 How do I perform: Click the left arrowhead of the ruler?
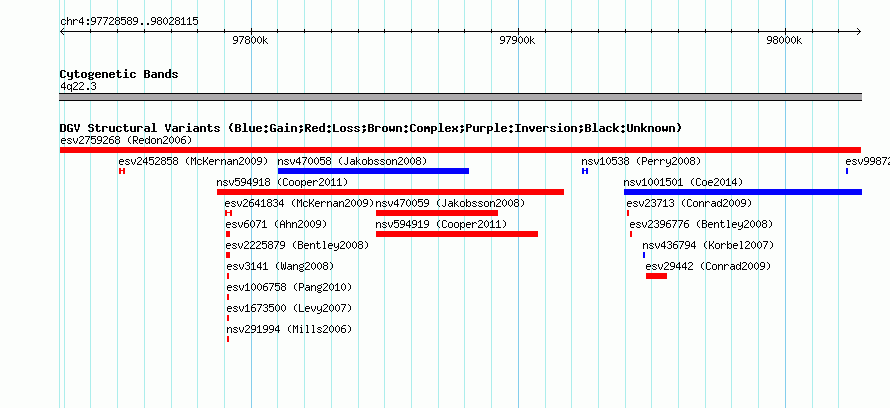click(x=62, y=32)
